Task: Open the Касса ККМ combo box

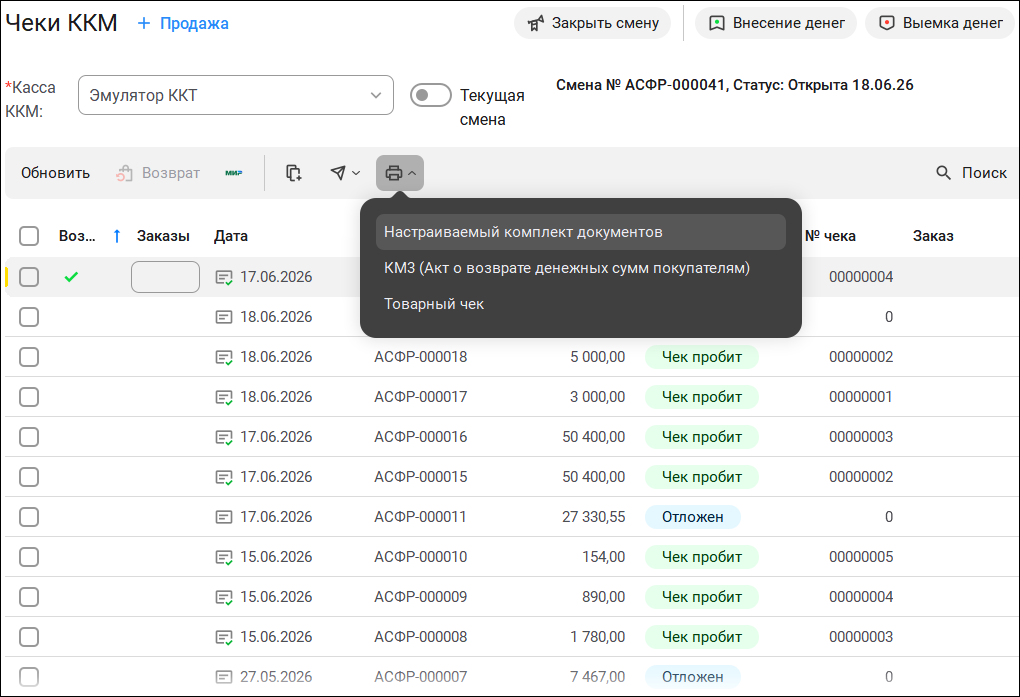Action: tap(235, 95)
